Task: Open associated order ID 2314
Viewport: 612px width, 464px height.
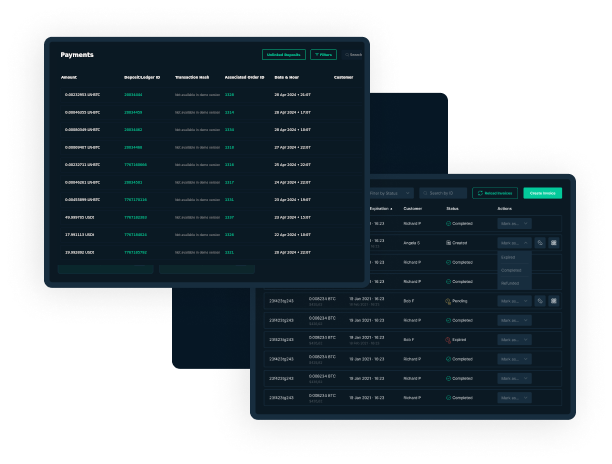Action: coord(230,112)
